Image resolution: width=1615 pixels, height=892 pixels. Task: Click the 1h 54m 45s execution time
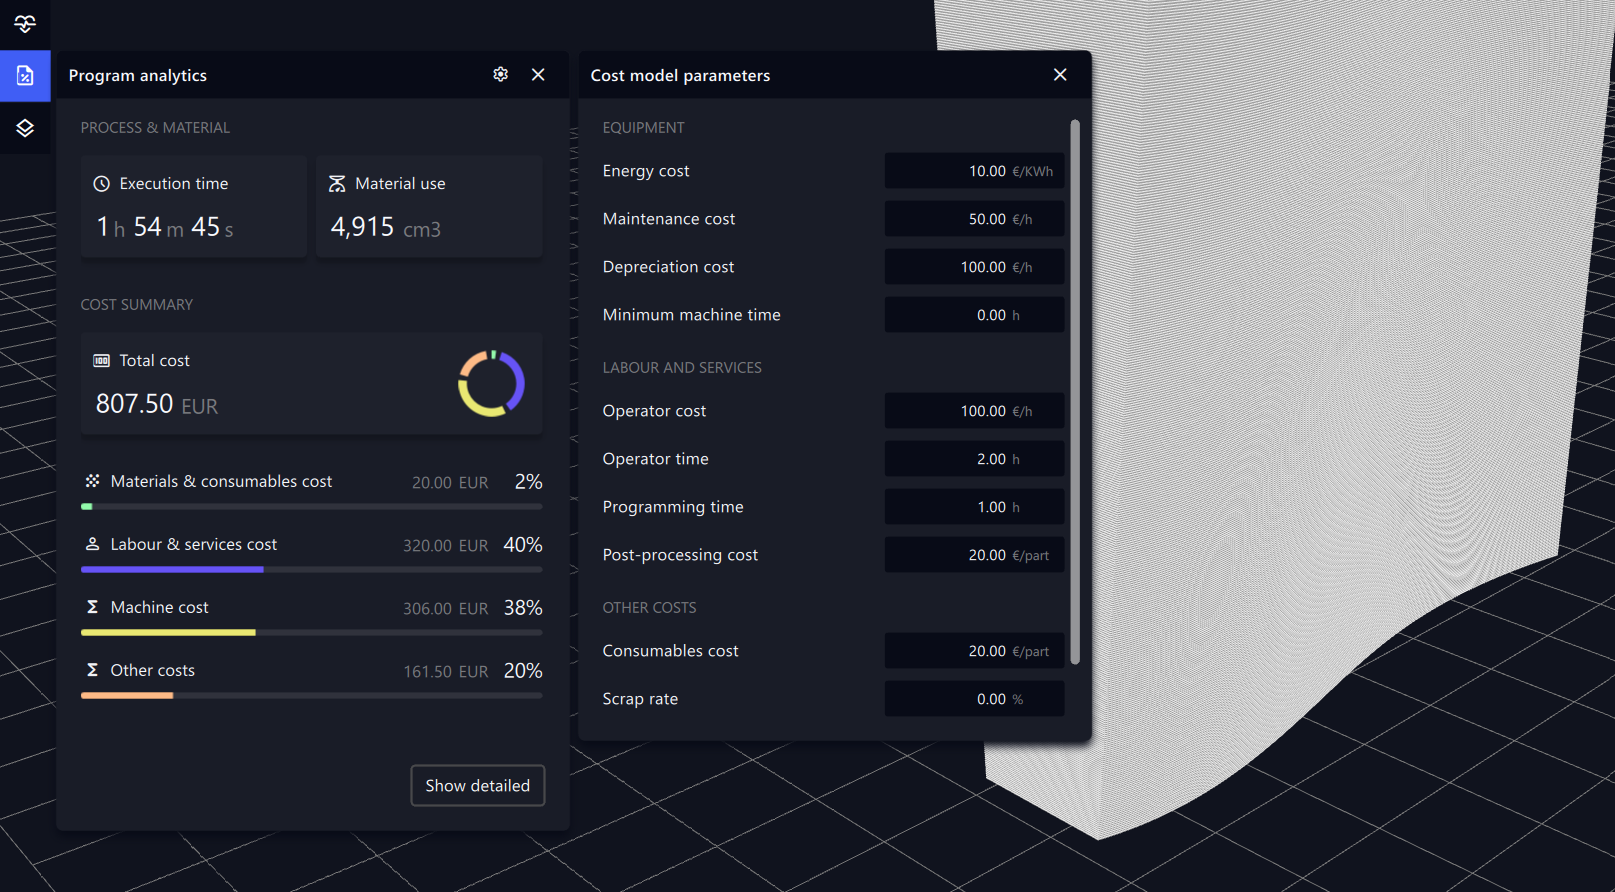click(x=165, y=227)
